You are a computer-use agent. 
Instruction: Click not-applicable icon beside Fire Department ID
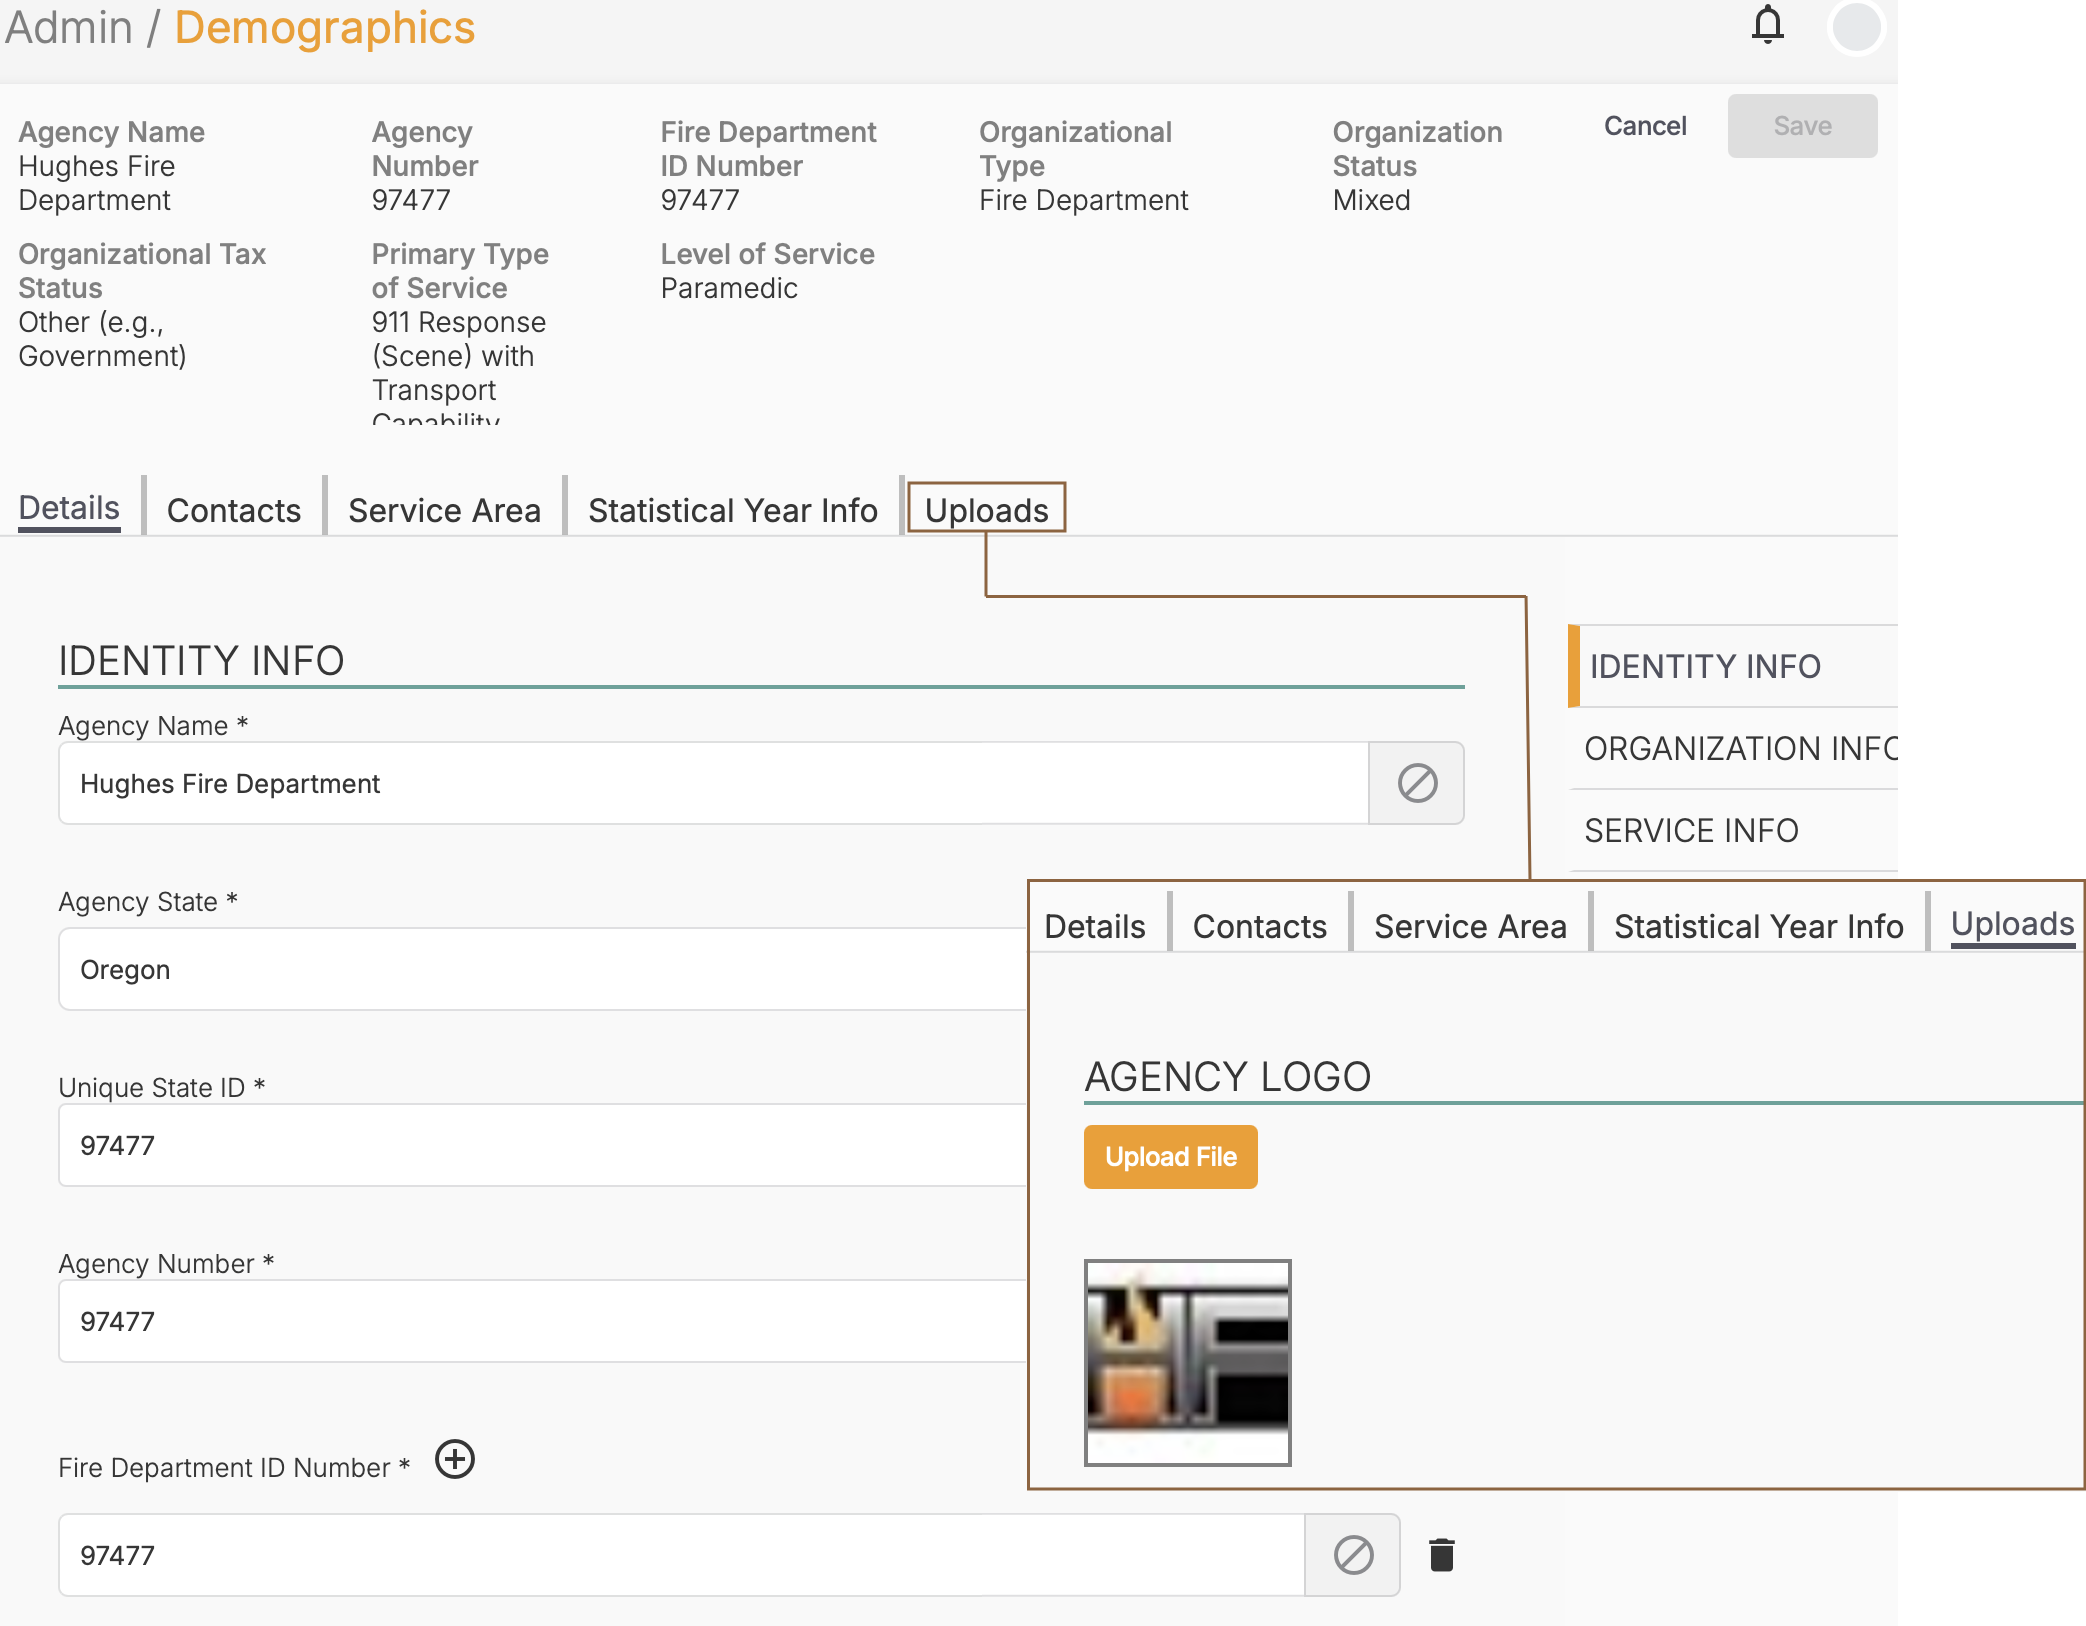click(x=1352, y=1555)
